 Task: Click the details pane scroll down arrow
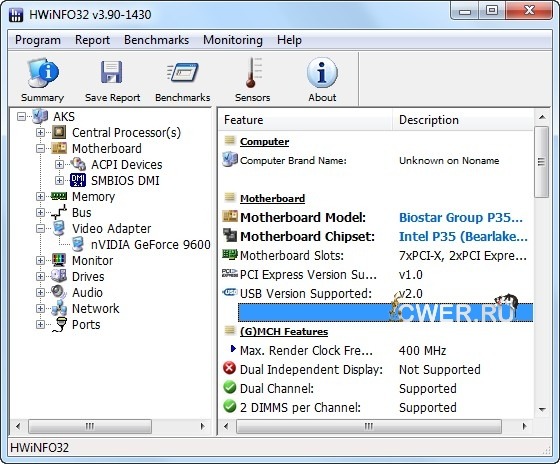pos(542,409)
